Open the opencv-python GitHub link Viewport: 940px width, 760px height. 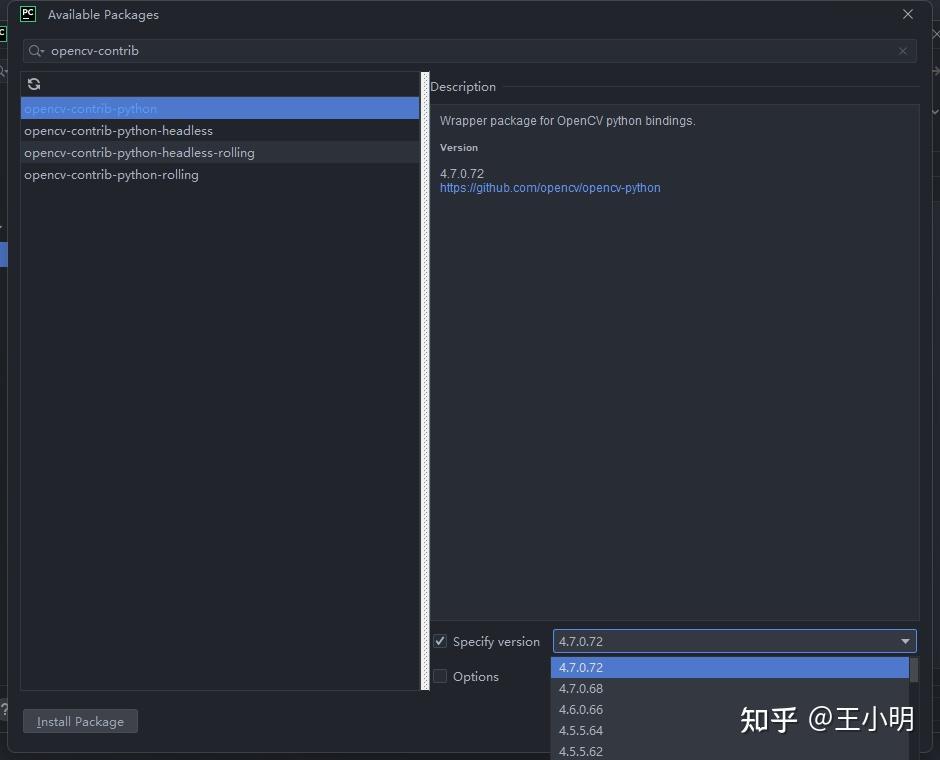tap(550, 187)
